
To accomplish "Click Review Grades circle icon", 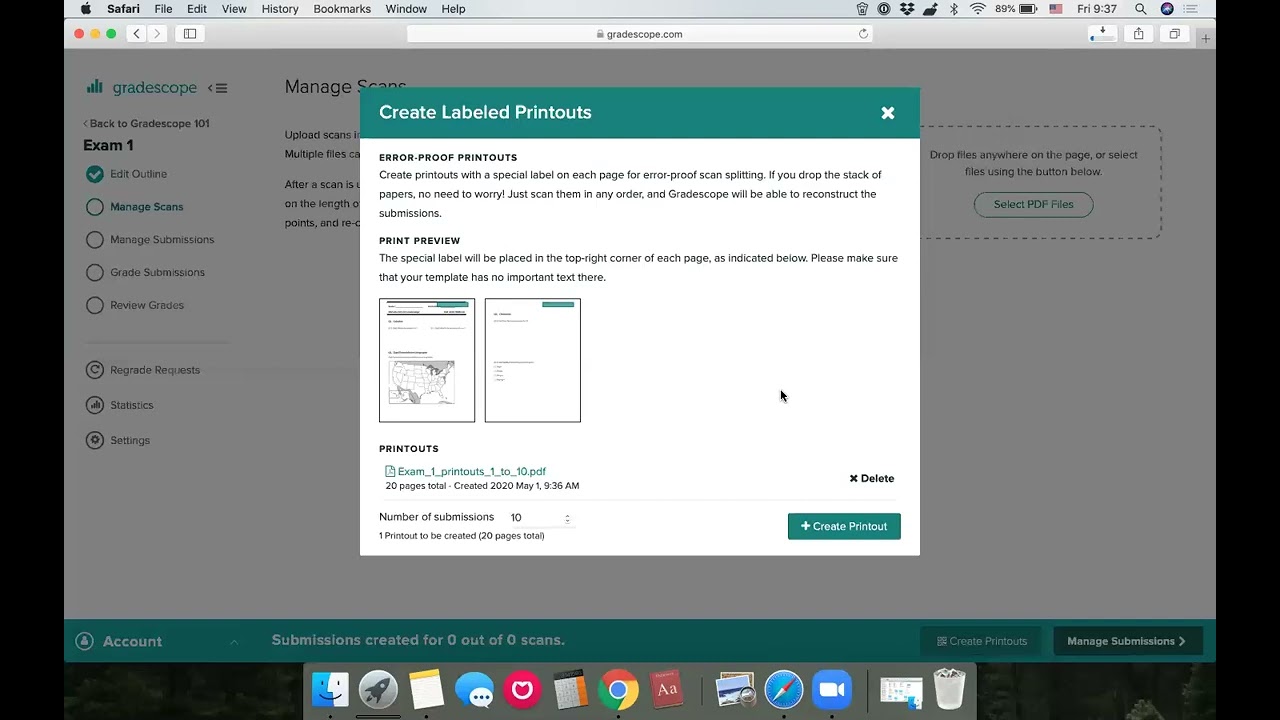I will coord(95,305).
